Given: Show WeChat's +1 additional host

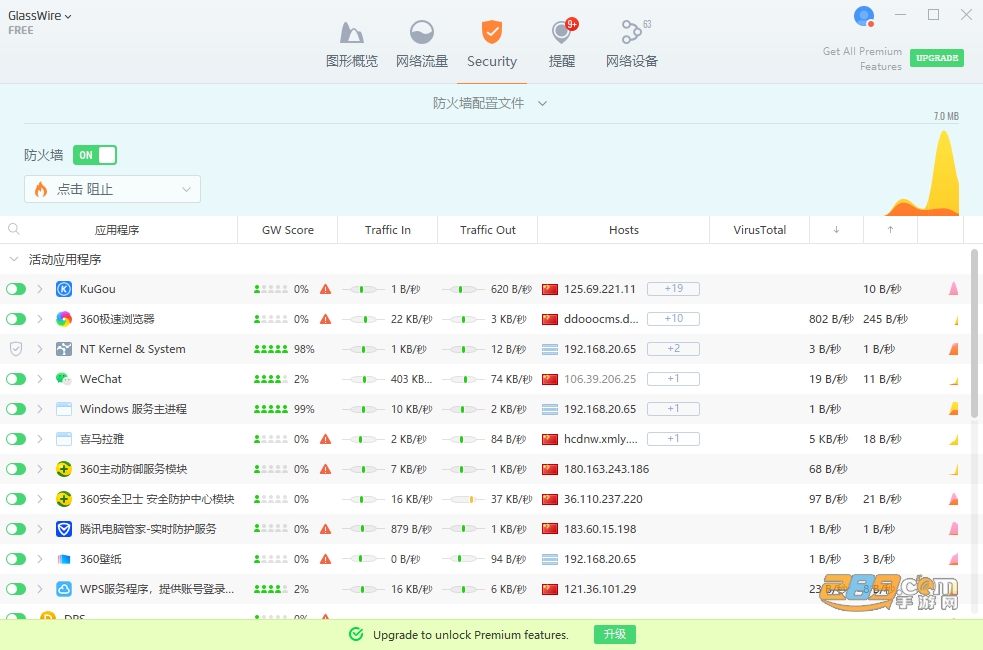Looking at the screenshot, I should point(673,379).
